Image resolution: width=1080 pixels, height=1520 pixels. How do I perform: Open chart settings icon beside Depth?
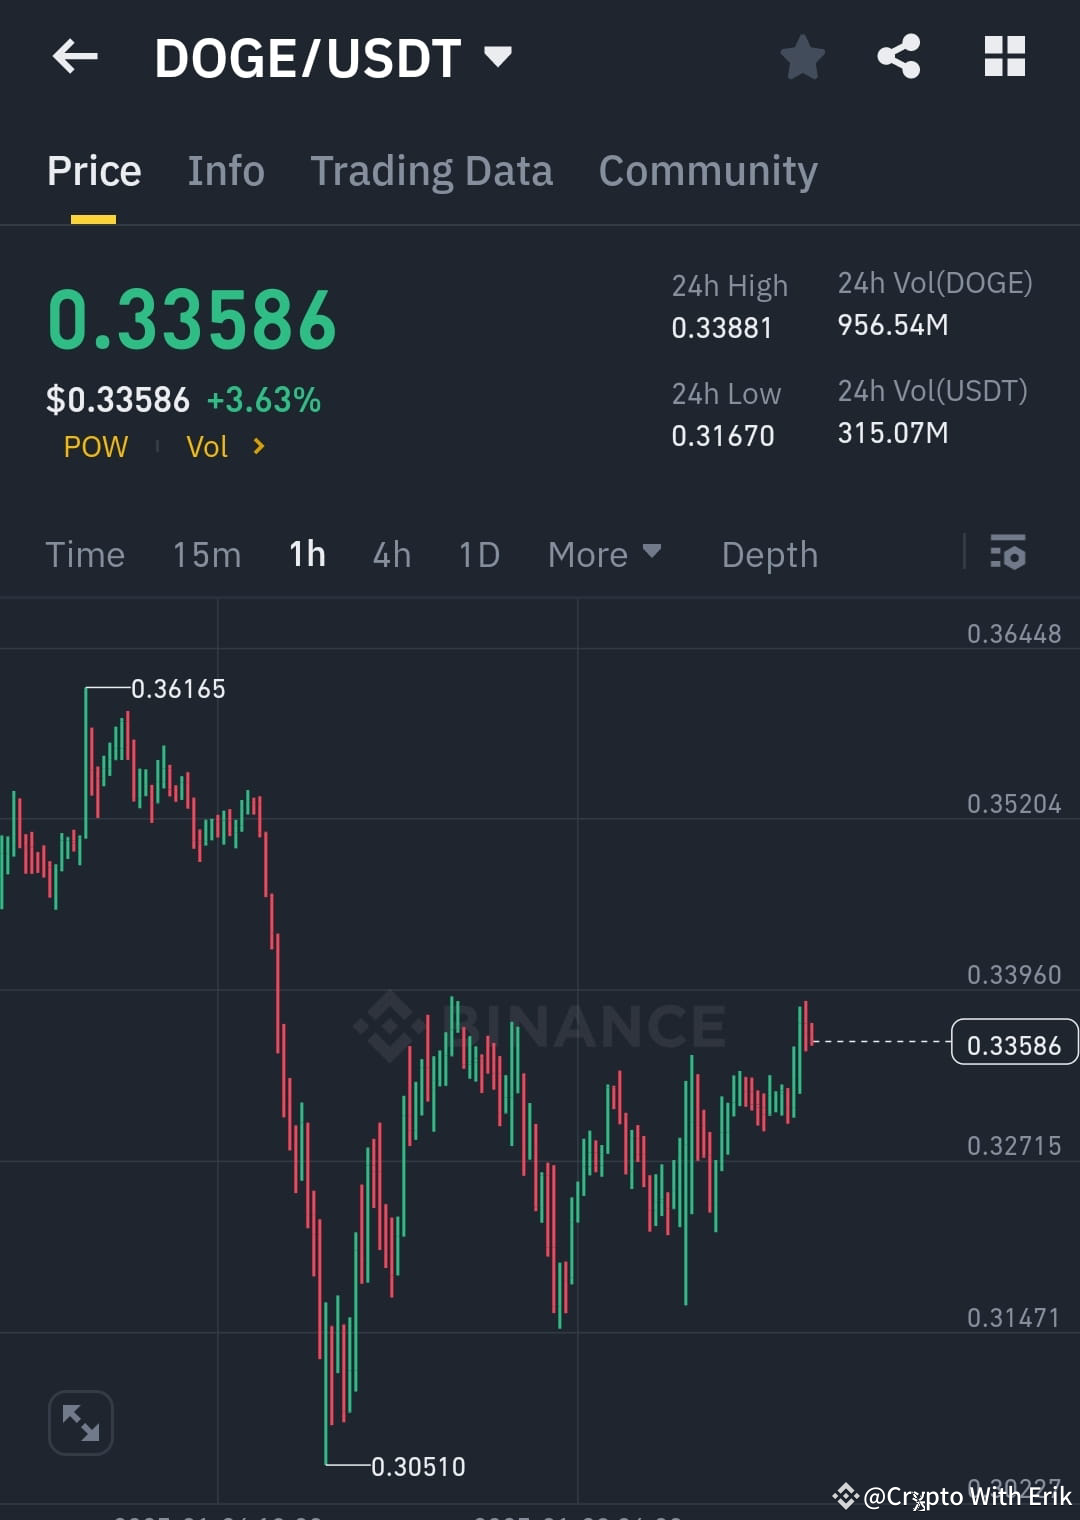[x=1007, y=554]
